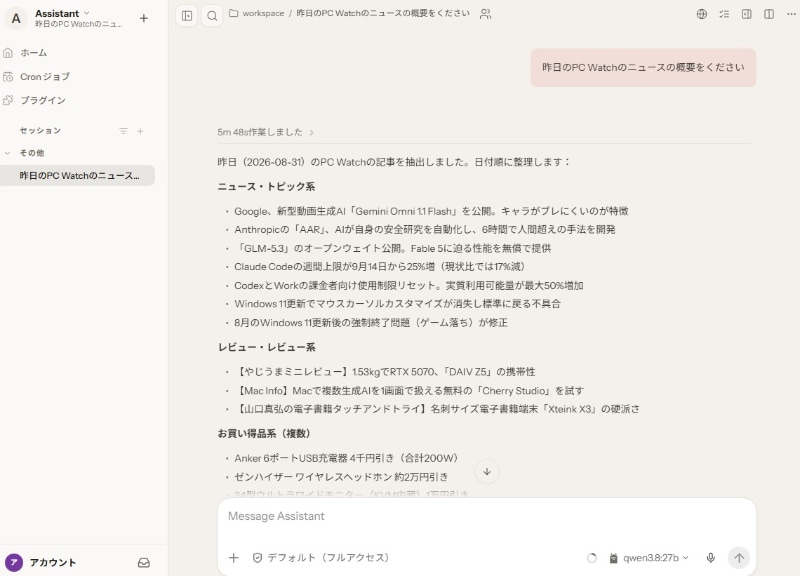
Task: Click the user message bubble
Action: (x=643, y=67)
